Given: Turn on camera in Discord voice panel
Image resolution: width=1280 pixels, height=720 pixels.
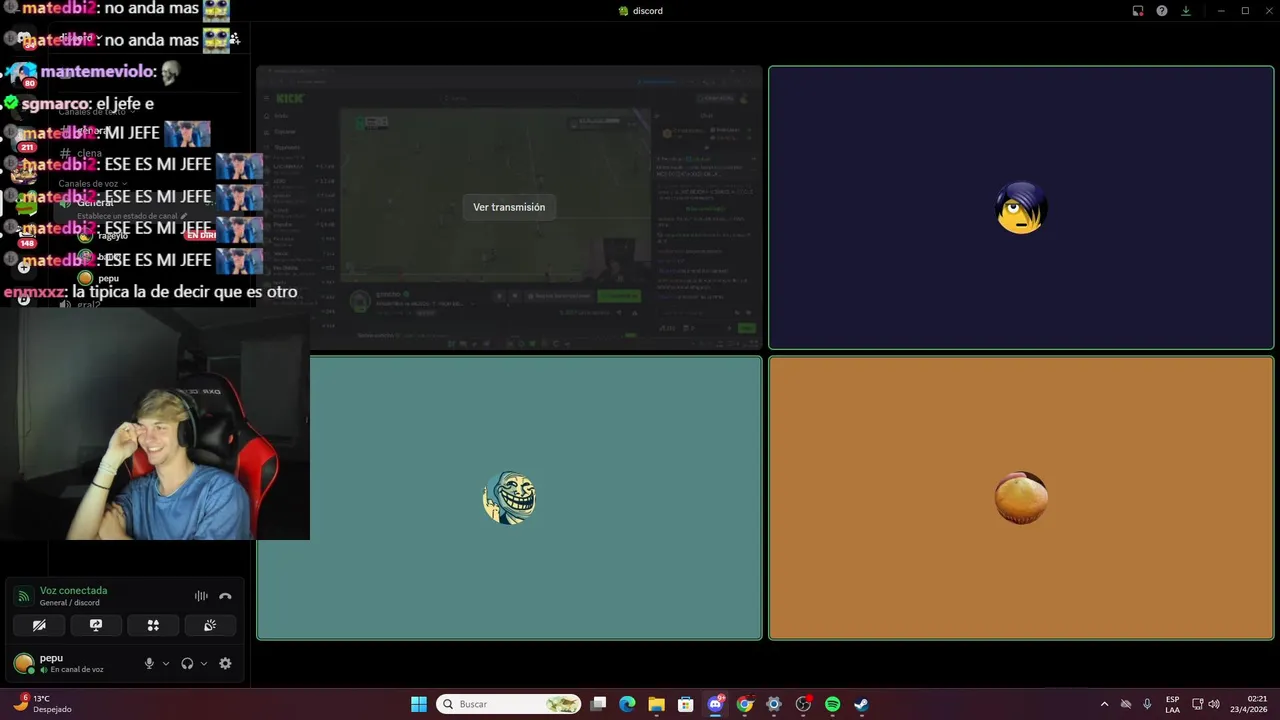Looking at the screenshot, I should (39, 625).
